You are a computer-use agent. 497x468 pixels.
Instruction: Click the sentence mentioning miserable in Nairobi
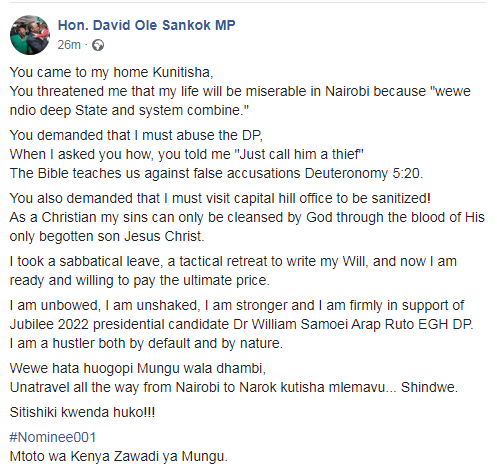(x=240, y=91)
